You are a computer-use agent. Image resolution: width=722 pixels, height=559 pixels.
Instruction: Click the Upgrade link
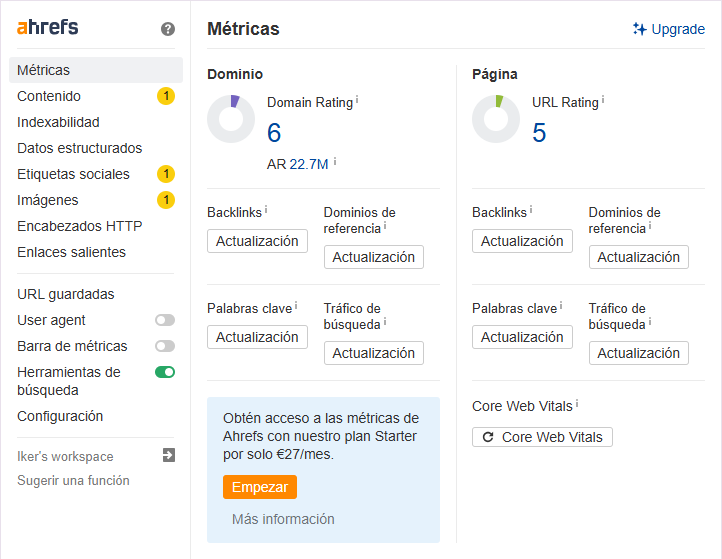tap(678, 29)
